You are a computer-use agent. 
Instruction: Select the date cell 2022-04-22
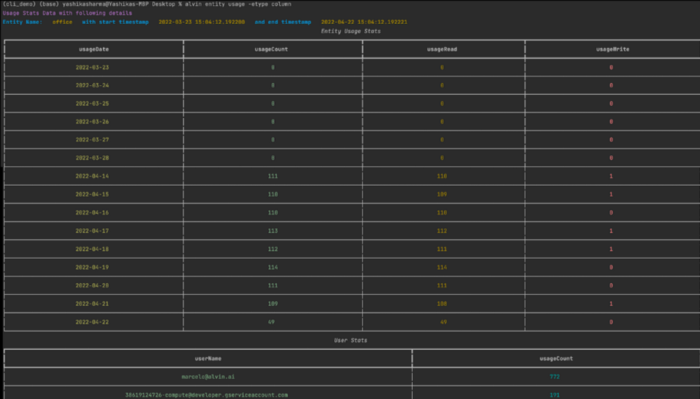(92, 322)
